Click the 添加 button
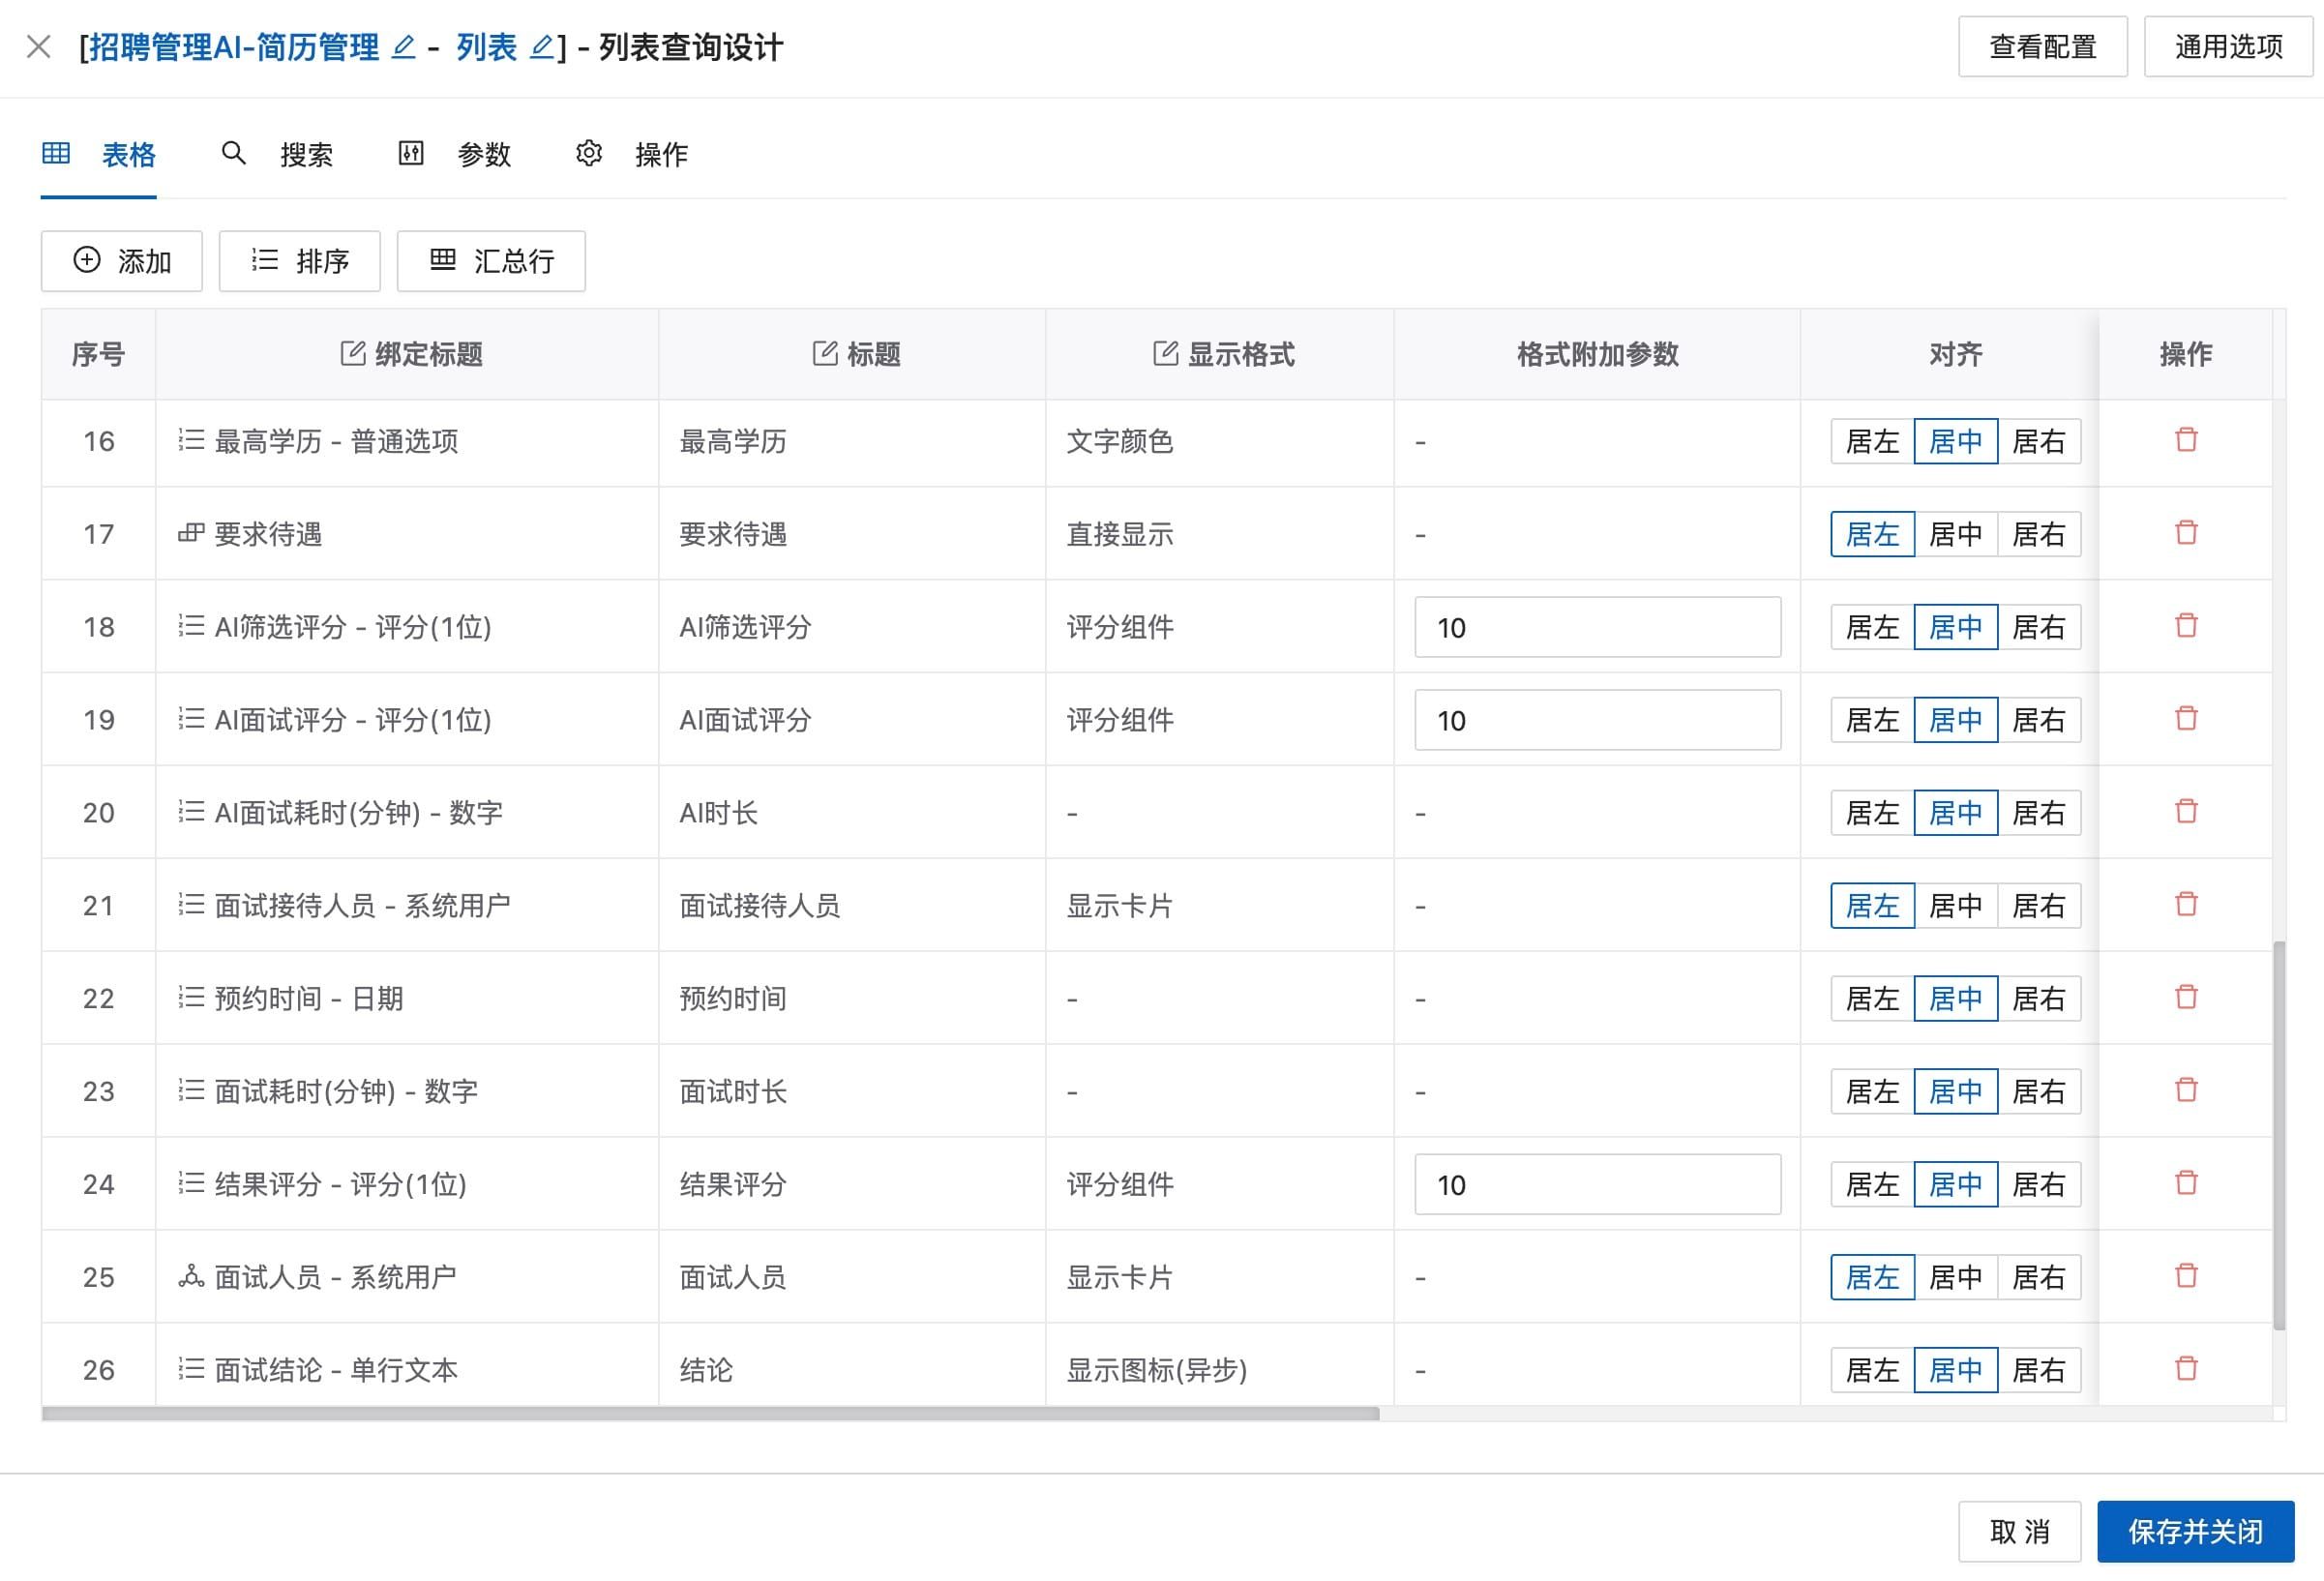 [x=122, y=261]
